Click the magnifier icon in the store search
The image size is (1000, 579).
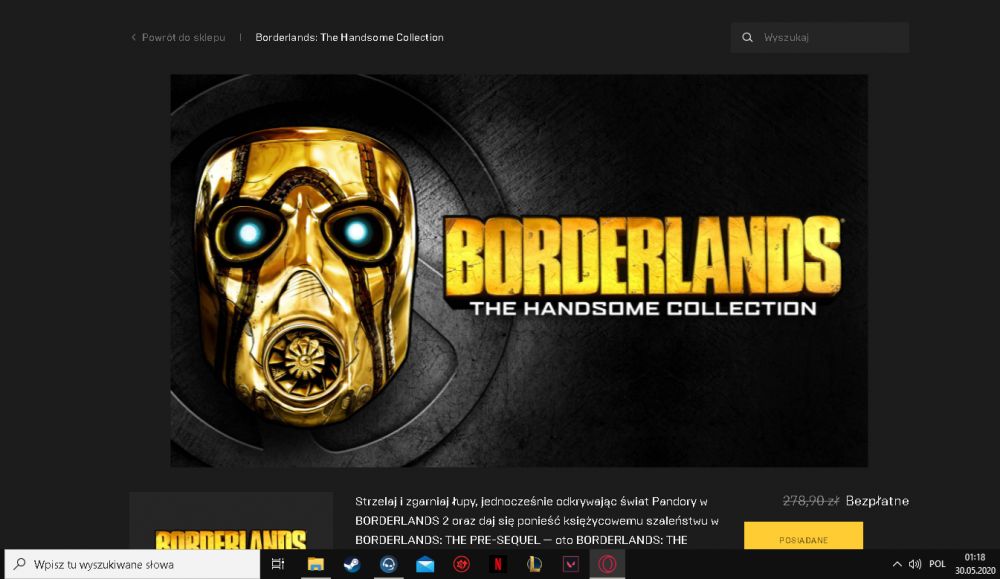[747, 38]
